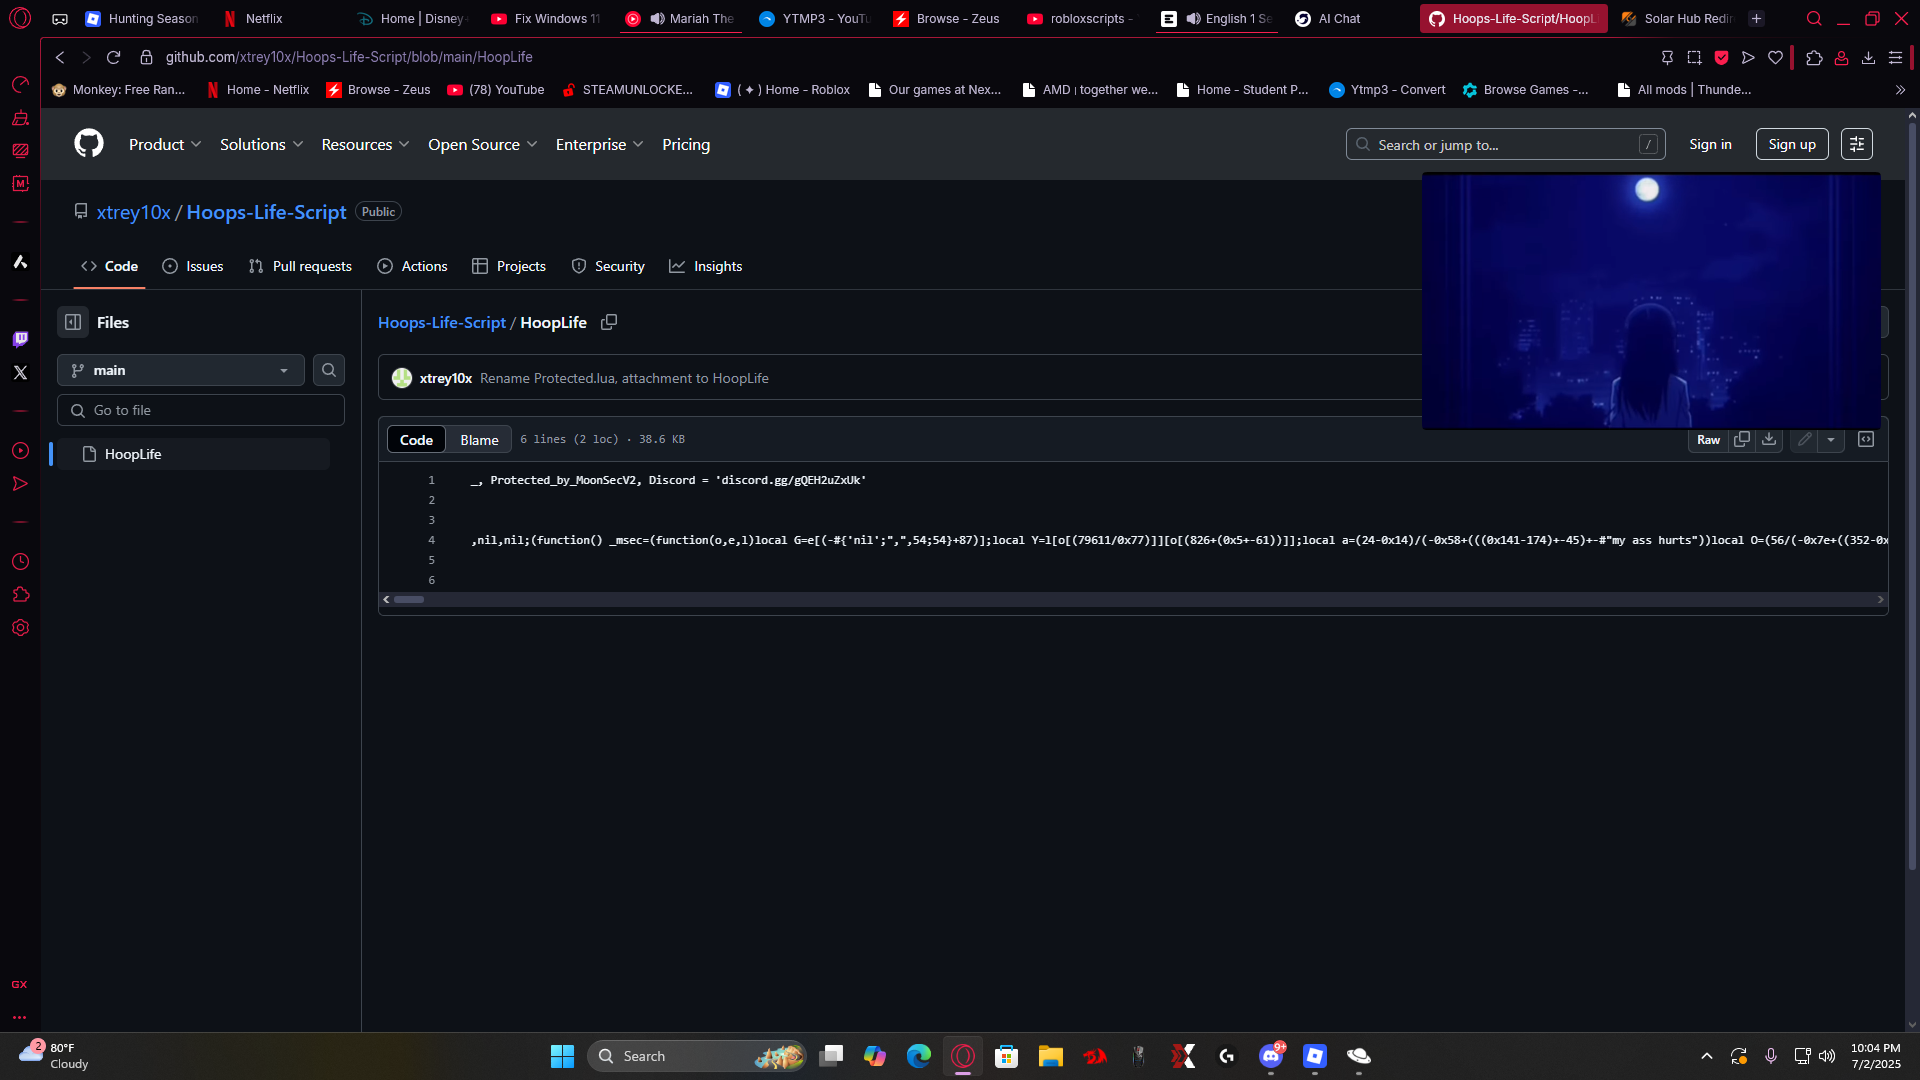The width and height of the screenshot is (1920, 1080).
Task: Go back to previous page
Action: click(x=60, y=57)
